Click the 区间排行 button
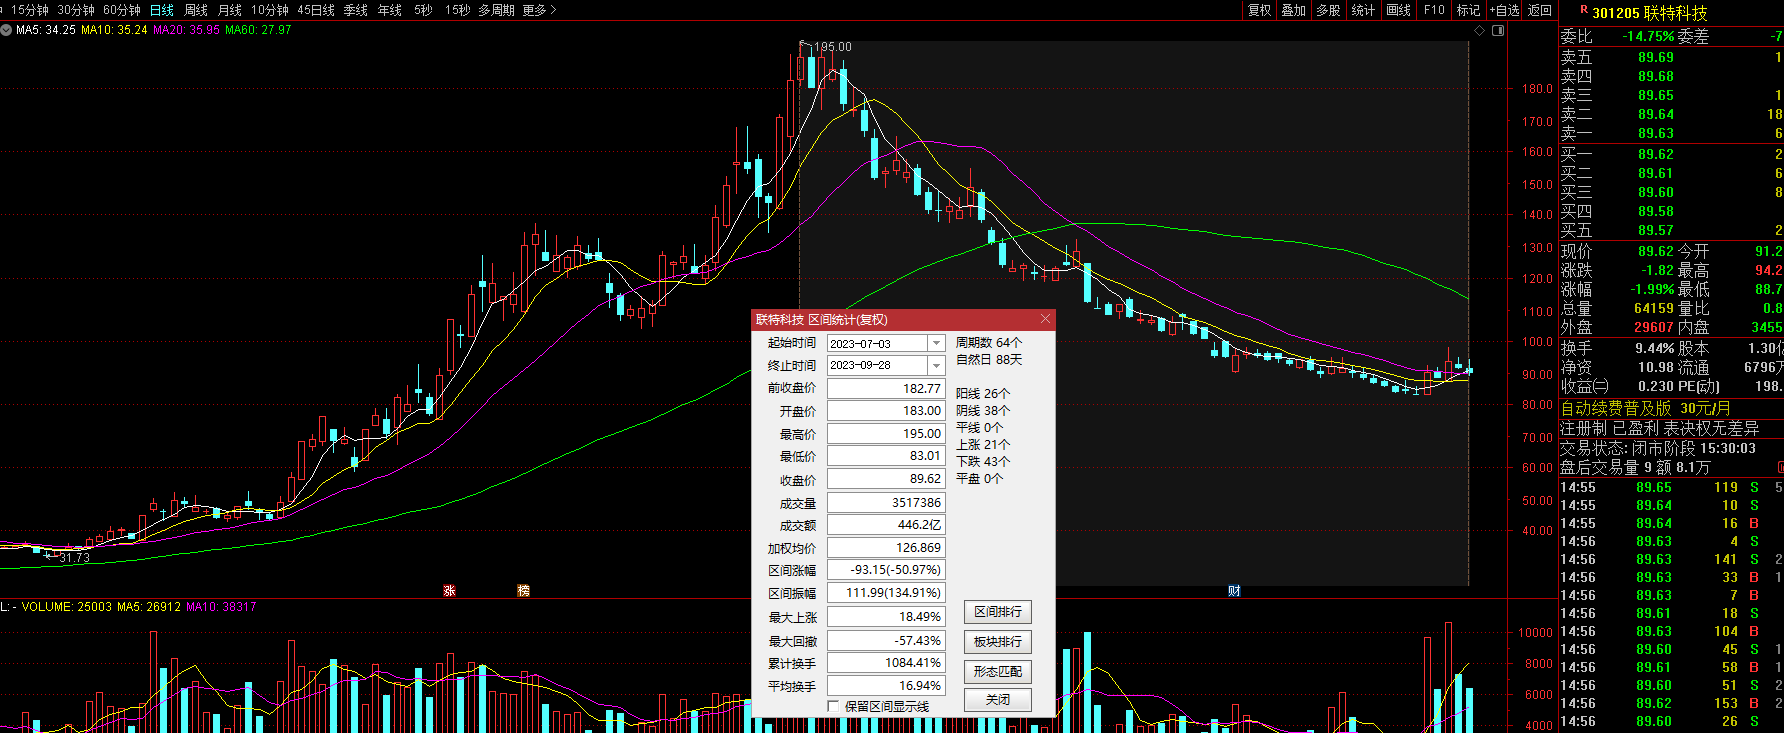Screen dimensions: 1784x733 point(997,612)
